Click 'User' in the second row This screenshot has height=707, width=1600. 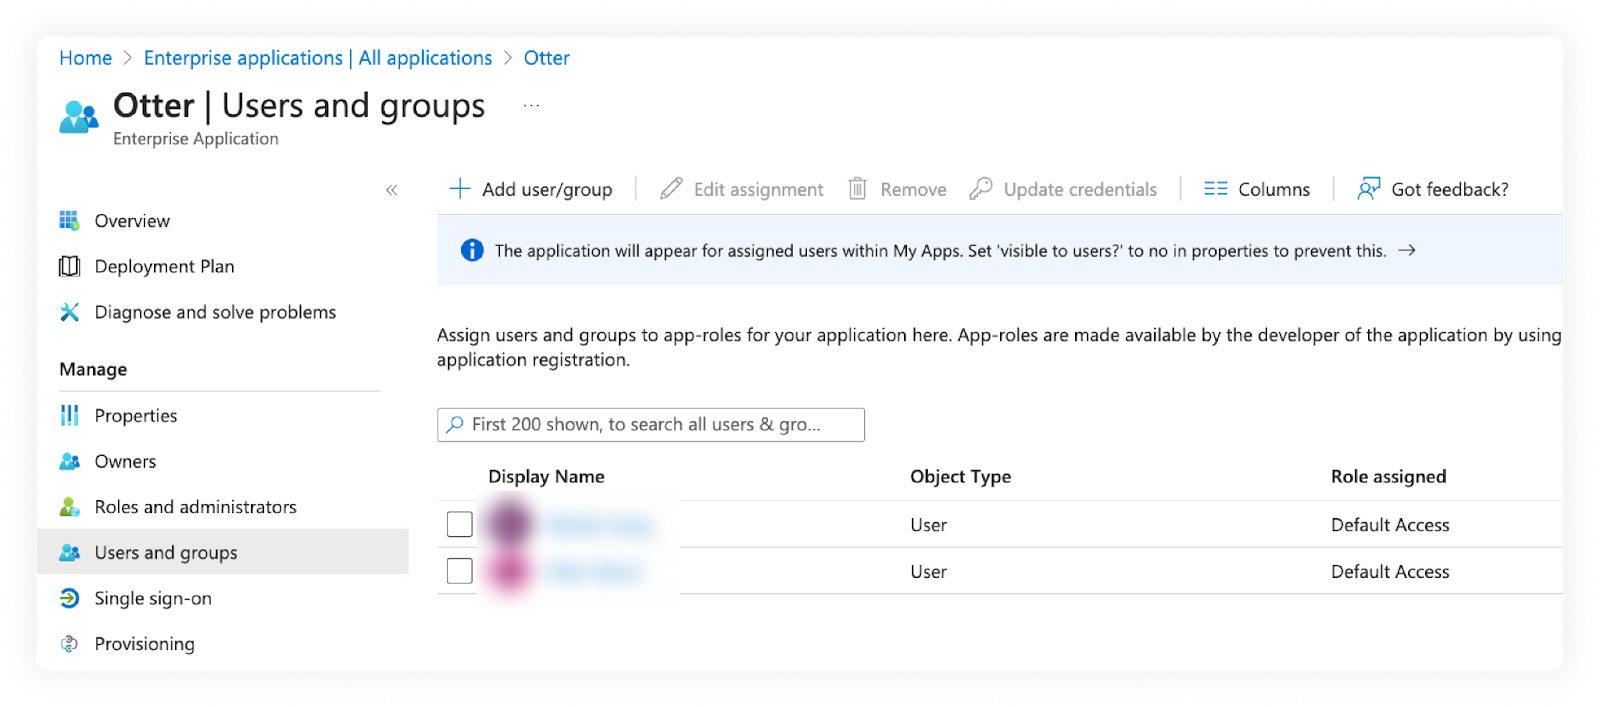(x=928, y=572)
